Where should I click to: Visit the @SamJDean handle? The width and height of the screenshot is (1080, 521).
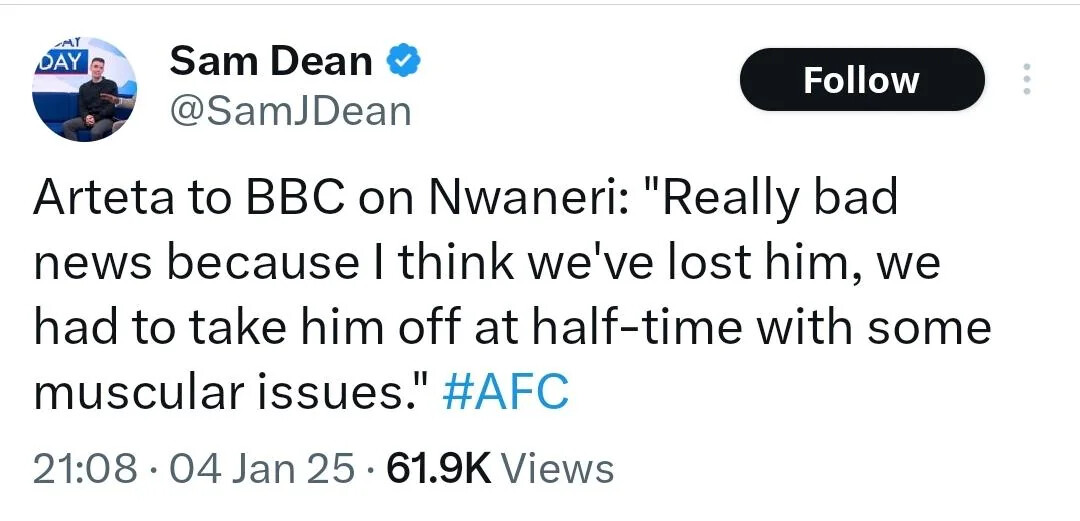(x=290, y=111)
